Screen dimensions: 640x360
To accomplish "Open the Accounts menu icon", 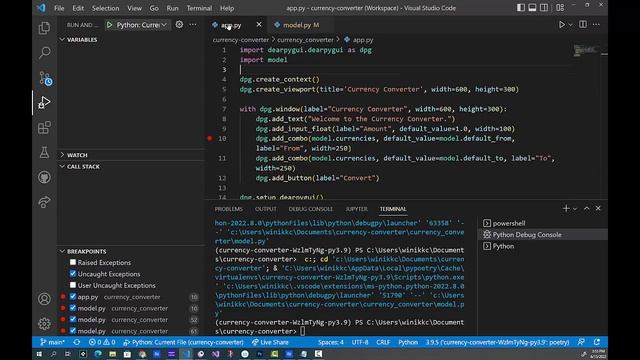I will pos(44,299).
